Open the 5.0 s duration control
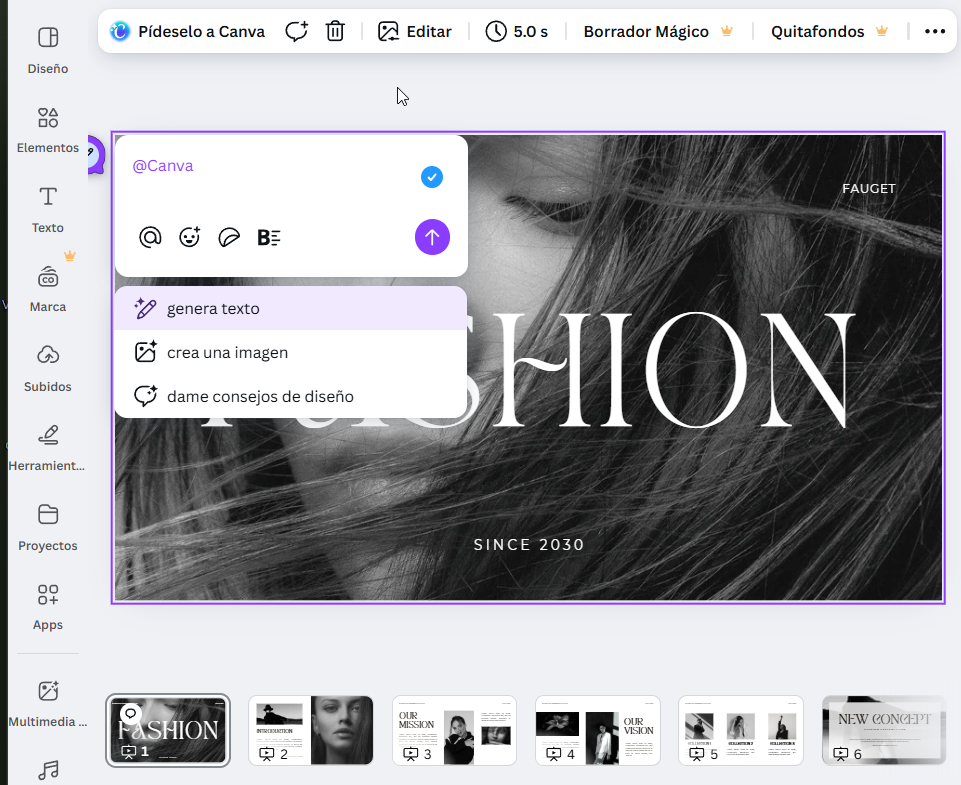 click(517, 31)
